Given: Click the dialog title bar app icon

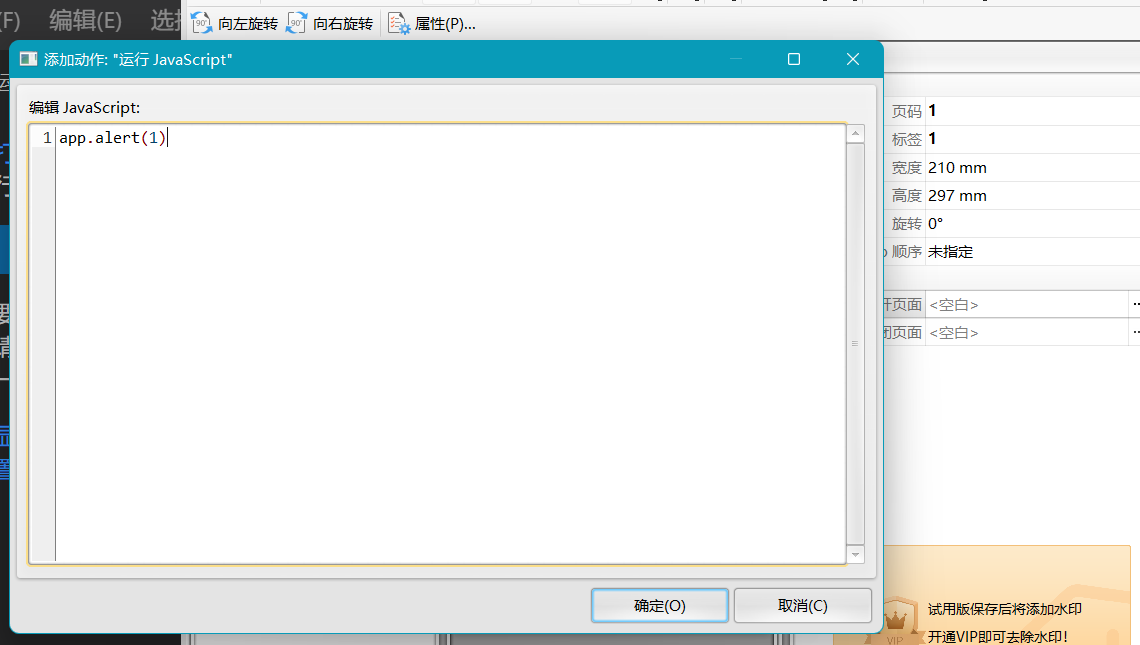Looking at the screenshot, I should click(28, 60).
